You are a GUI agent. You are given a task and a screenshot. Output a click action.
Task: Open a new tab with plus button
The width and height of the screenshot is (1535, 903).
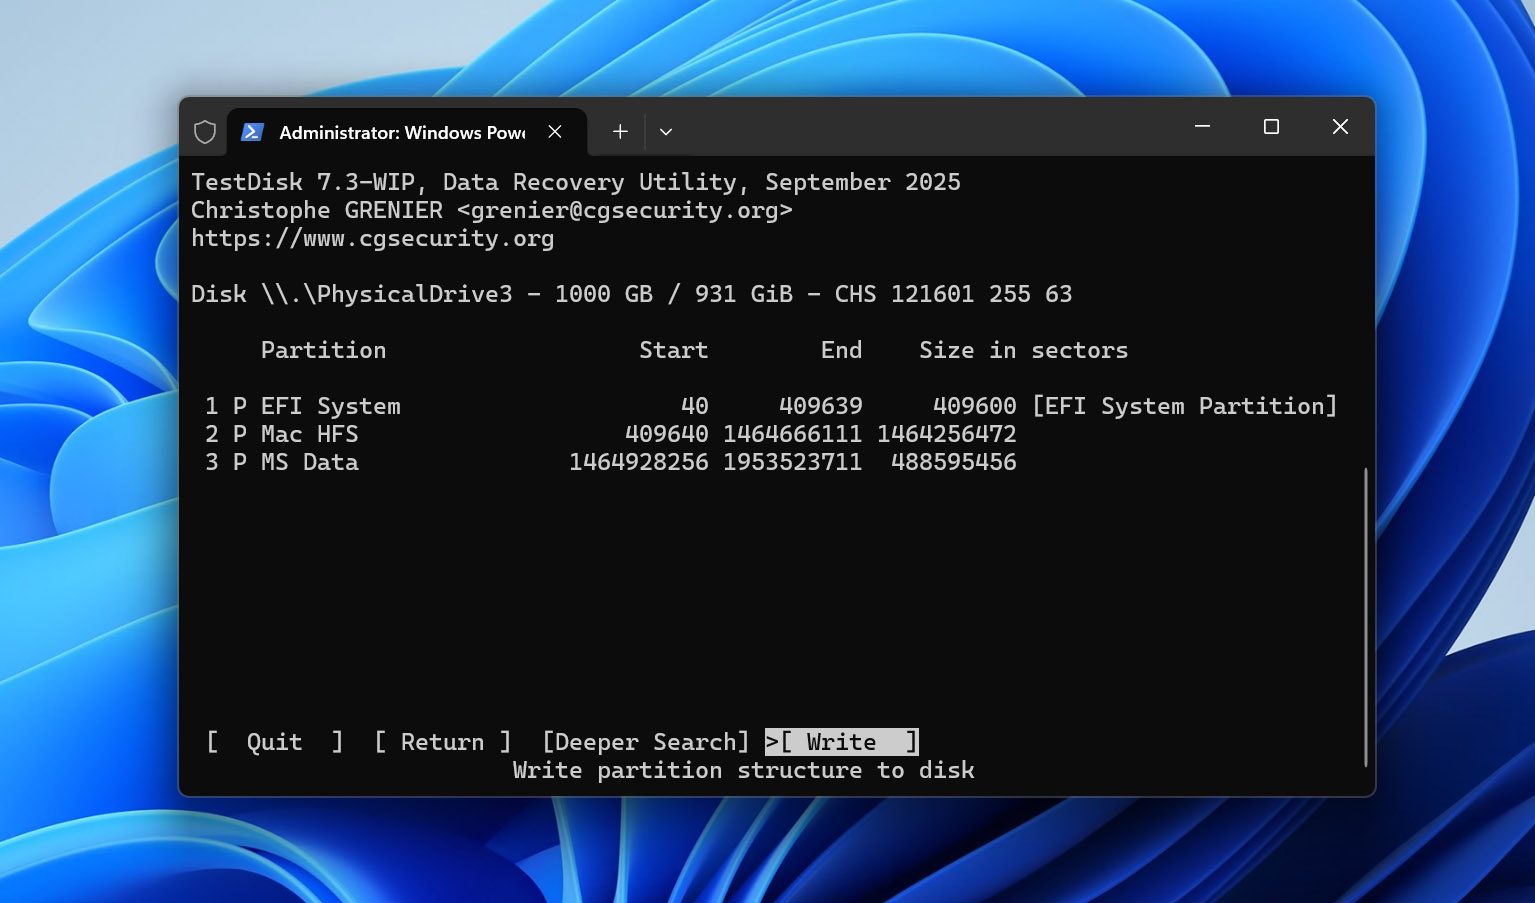pyautogui.click(x=620, y=131)
